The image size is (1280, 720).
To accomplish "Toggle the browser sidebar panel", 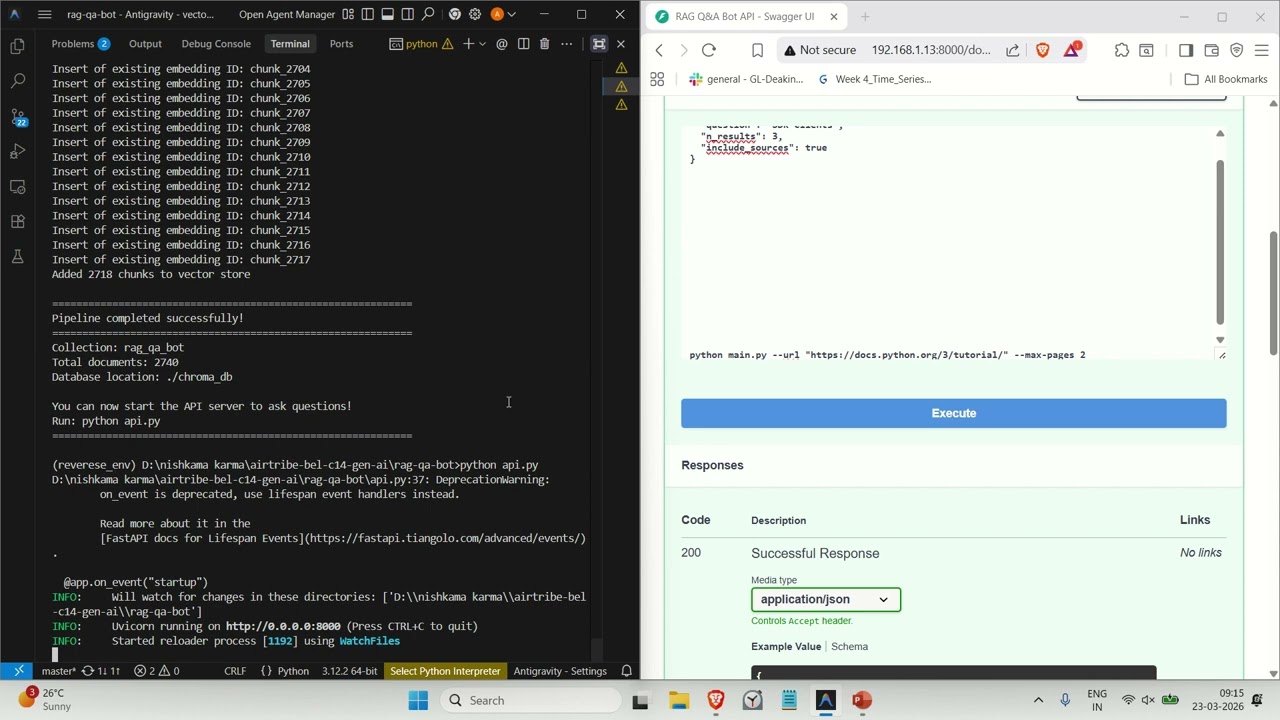I will (1185, 50).
